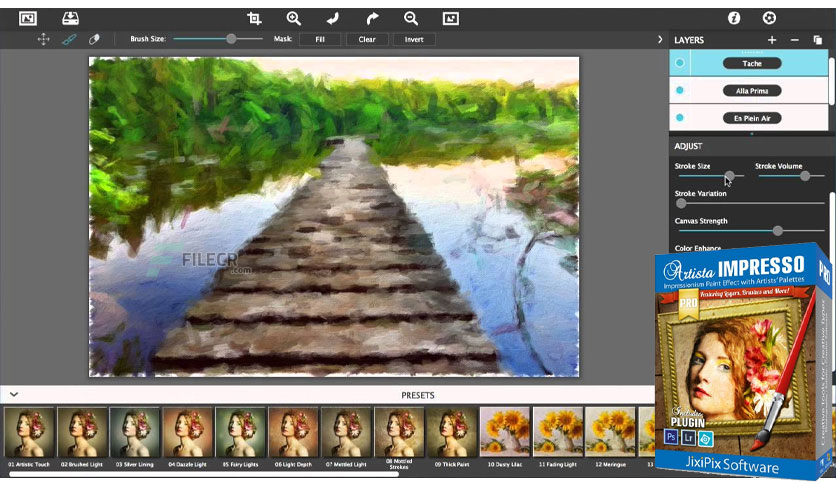Select the En Plein Air layer name
This screenshot has width=836, height=484.
752,118
